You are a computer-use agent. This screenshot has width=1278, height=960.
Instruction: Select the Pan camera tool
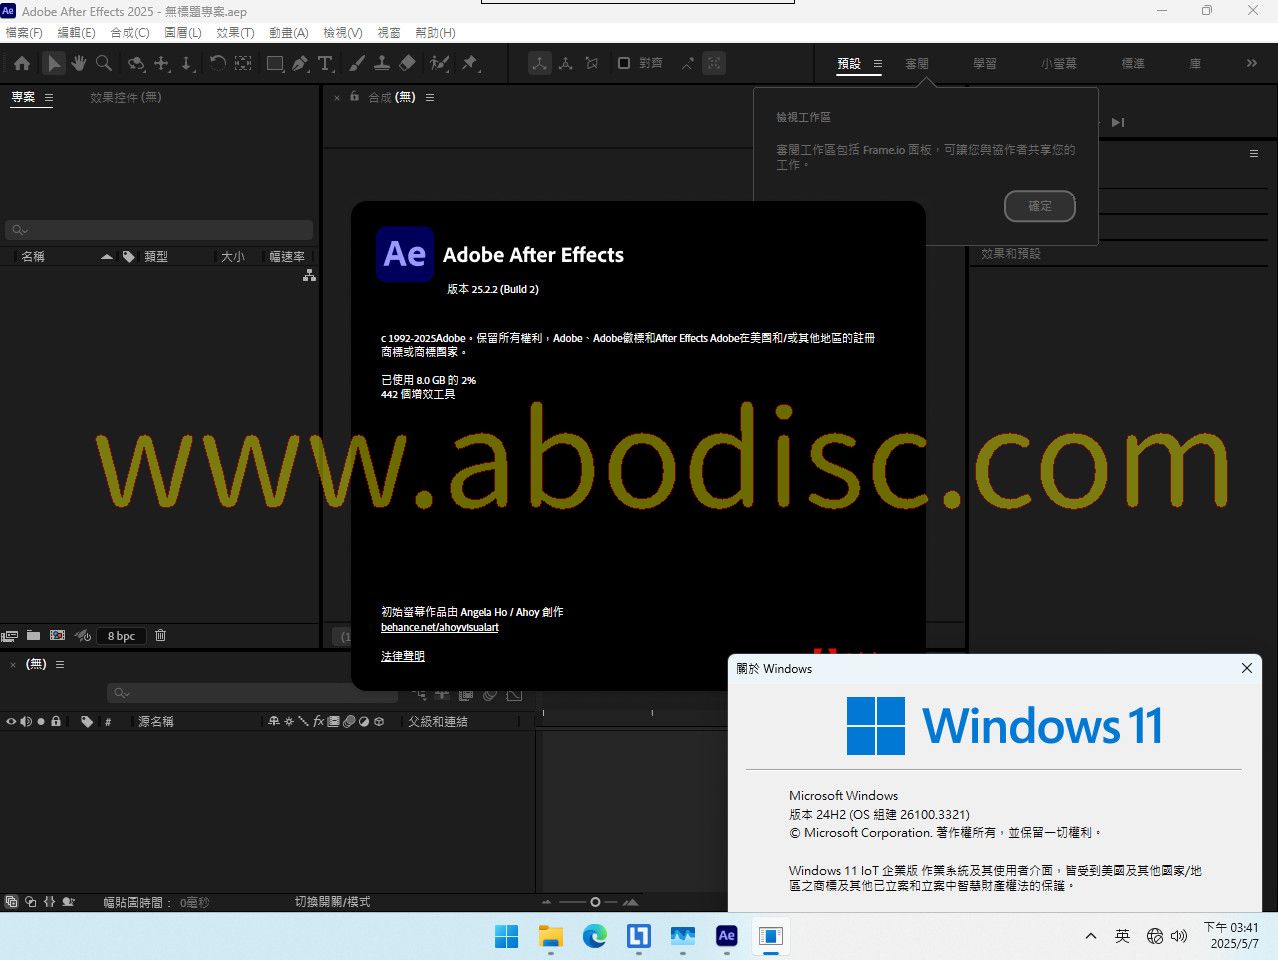pyautogui.click(x=161, y=63)
